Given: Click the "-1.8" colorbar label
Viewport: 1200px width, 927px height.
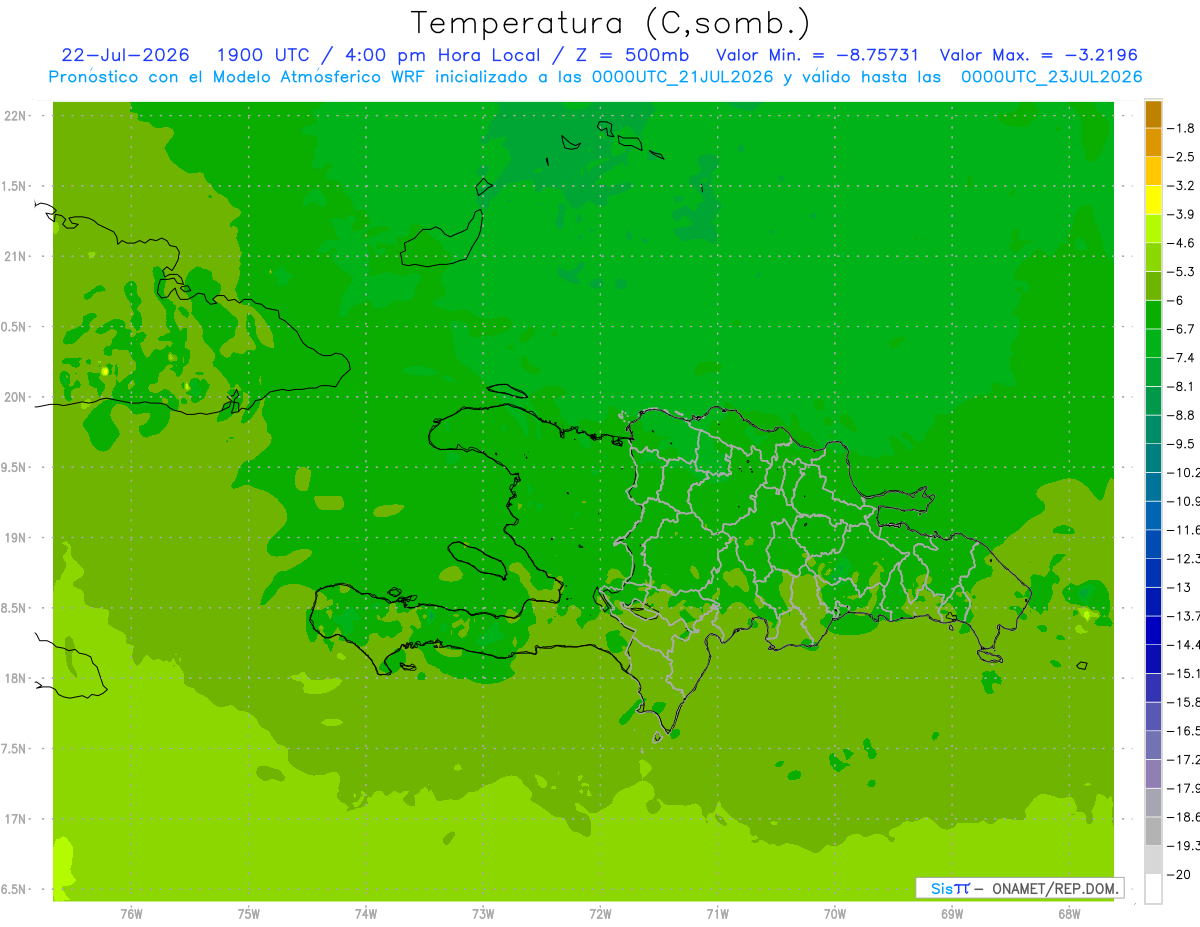Looking at the screenshot, I should (1182, 128).
